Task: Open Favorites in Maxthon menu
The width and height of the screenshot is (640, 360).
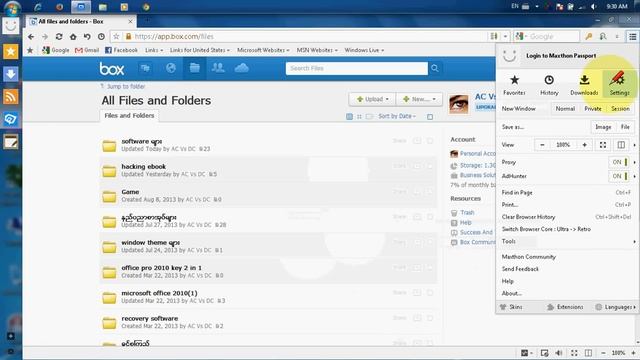Action: click(x=514, y=85)
